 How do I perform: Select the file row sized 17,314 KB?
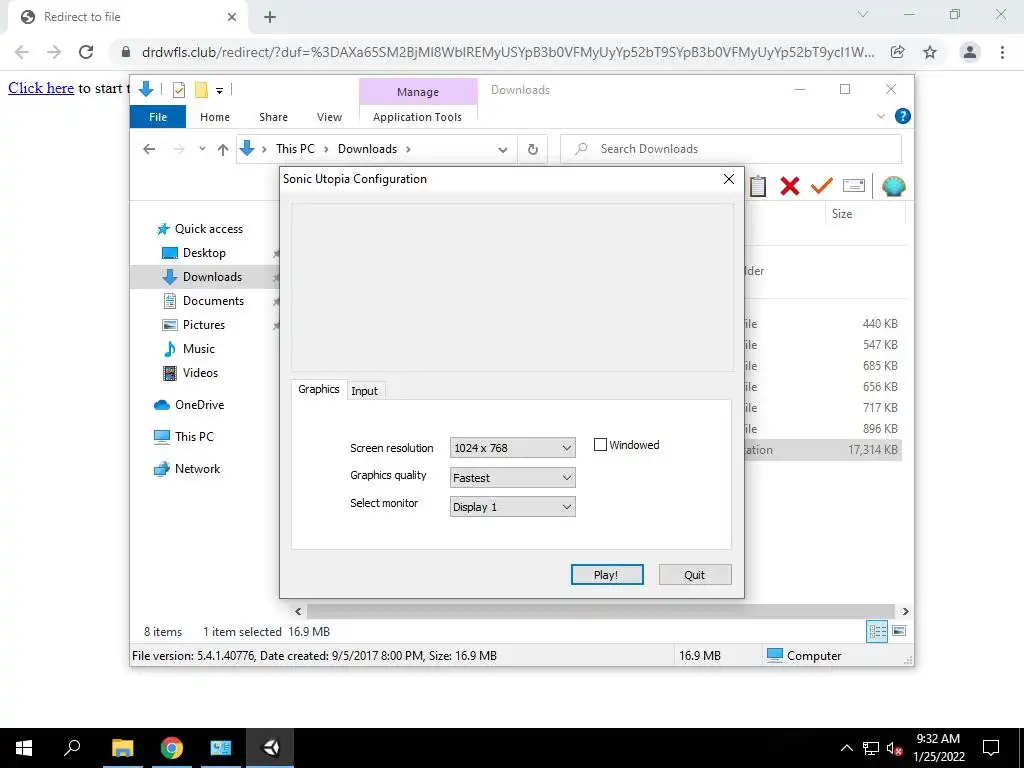point(823,450)
